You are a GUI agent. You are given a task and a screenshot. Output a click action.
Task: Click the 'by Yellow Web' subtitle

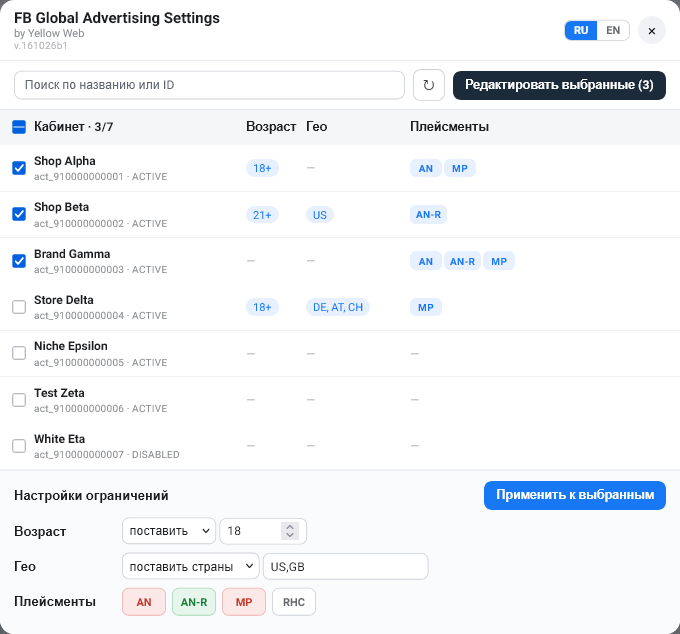tap(49, 33)
